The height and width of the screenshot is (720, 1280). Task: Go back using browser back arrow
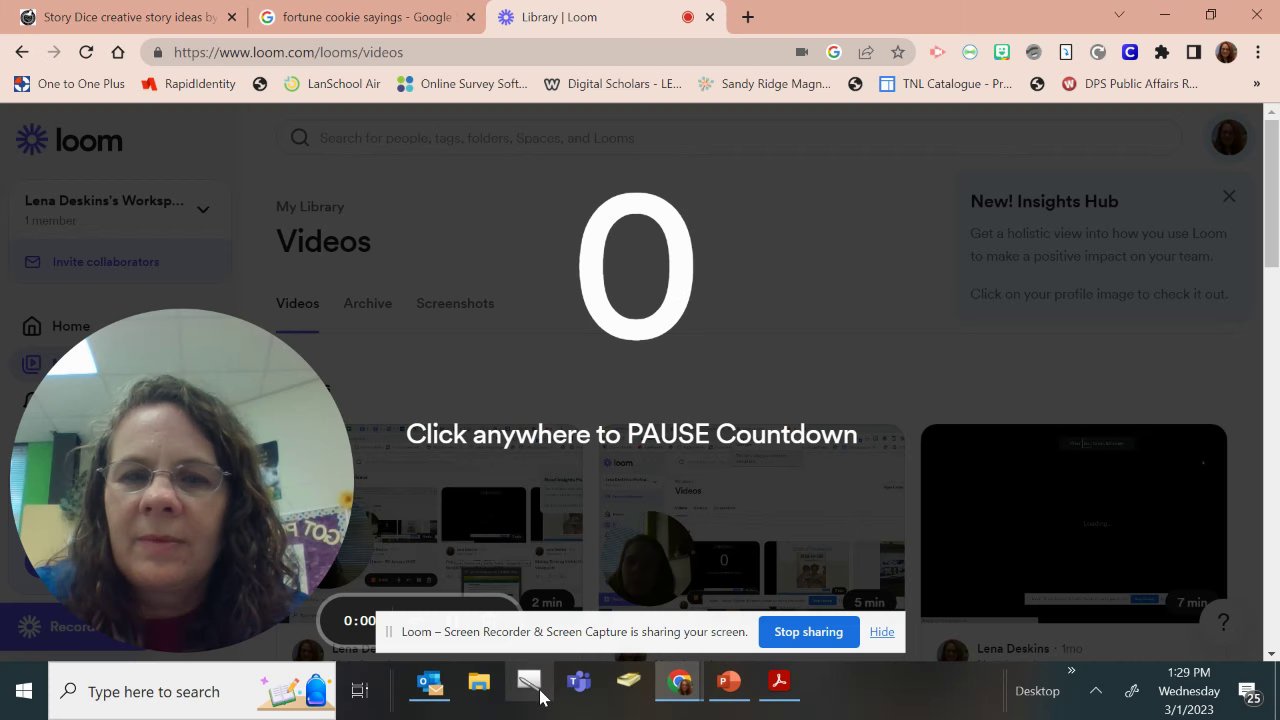click(22, 52)
